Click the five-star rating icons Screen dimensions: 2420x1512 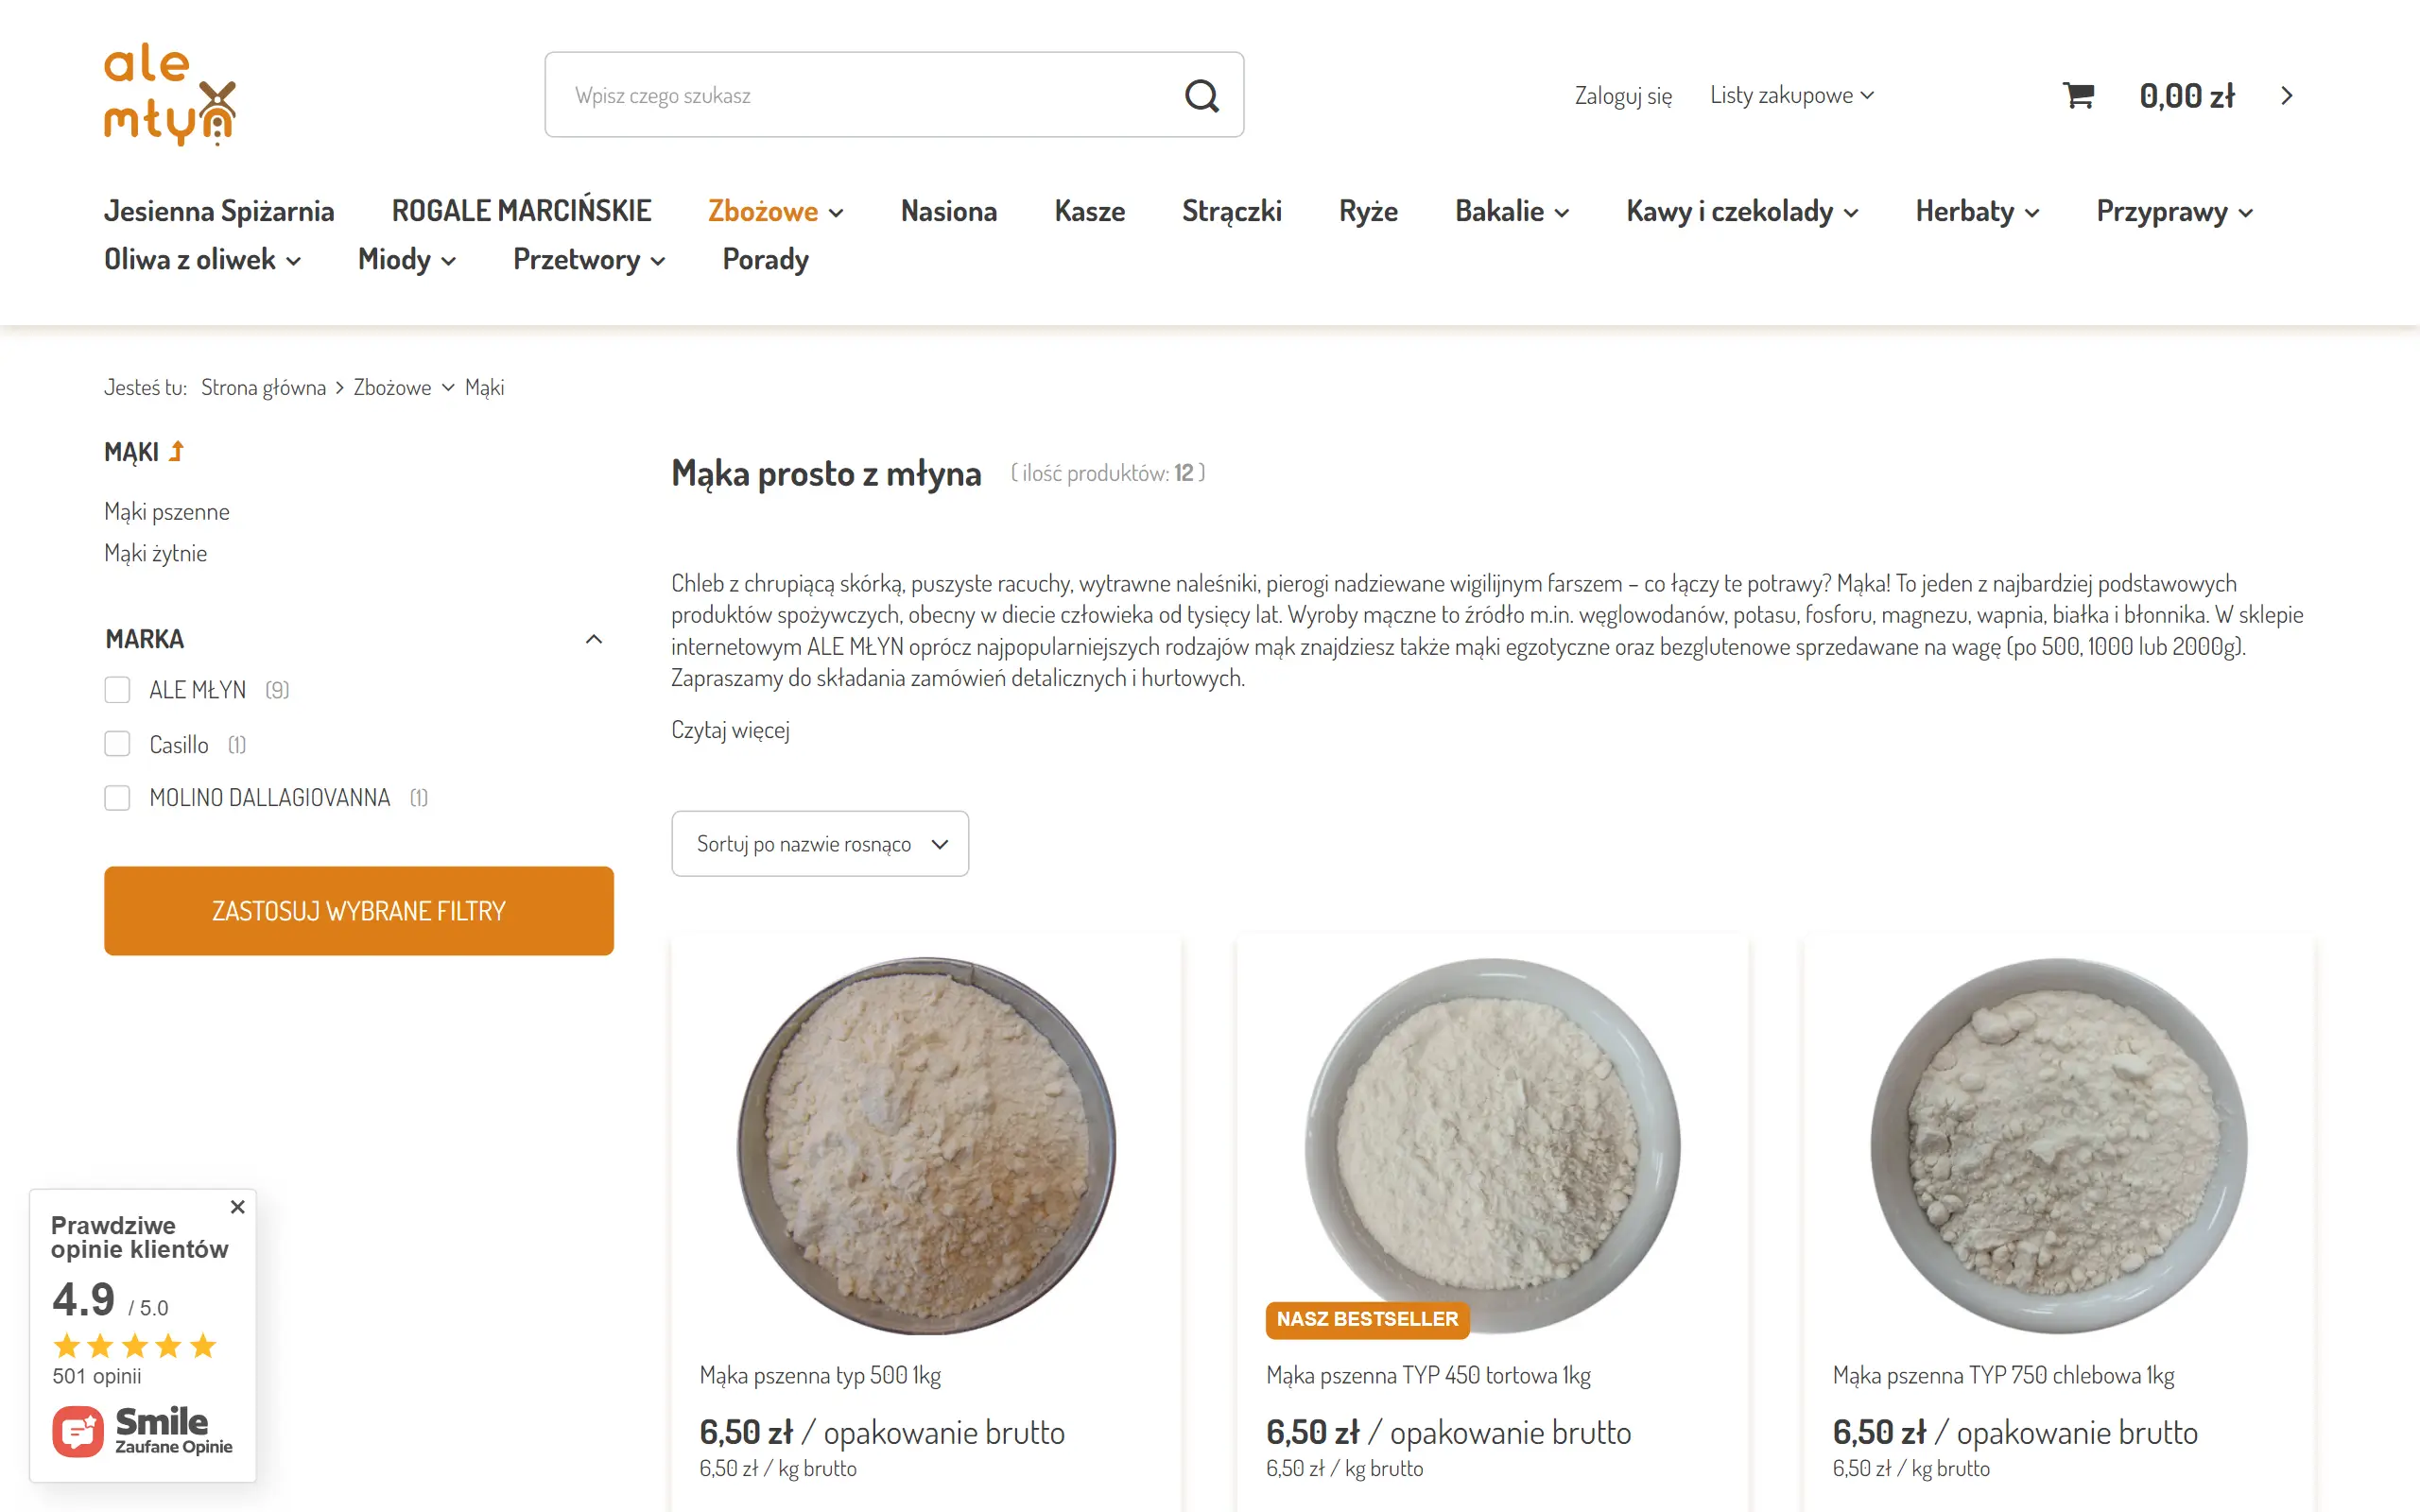tap(135, 1346)
